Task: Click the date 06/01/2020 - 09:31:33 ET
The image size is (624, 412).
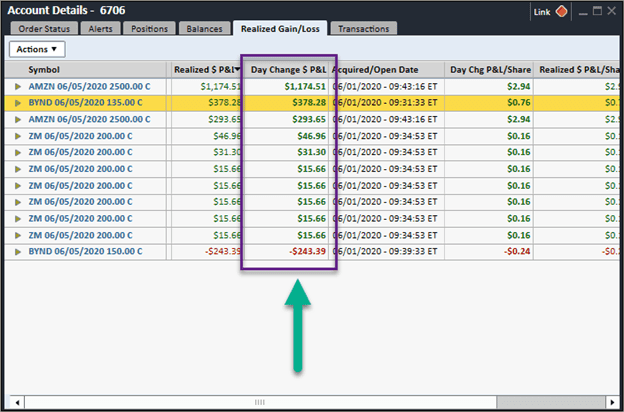Action: pyautogui.click(x=385, y=103)
